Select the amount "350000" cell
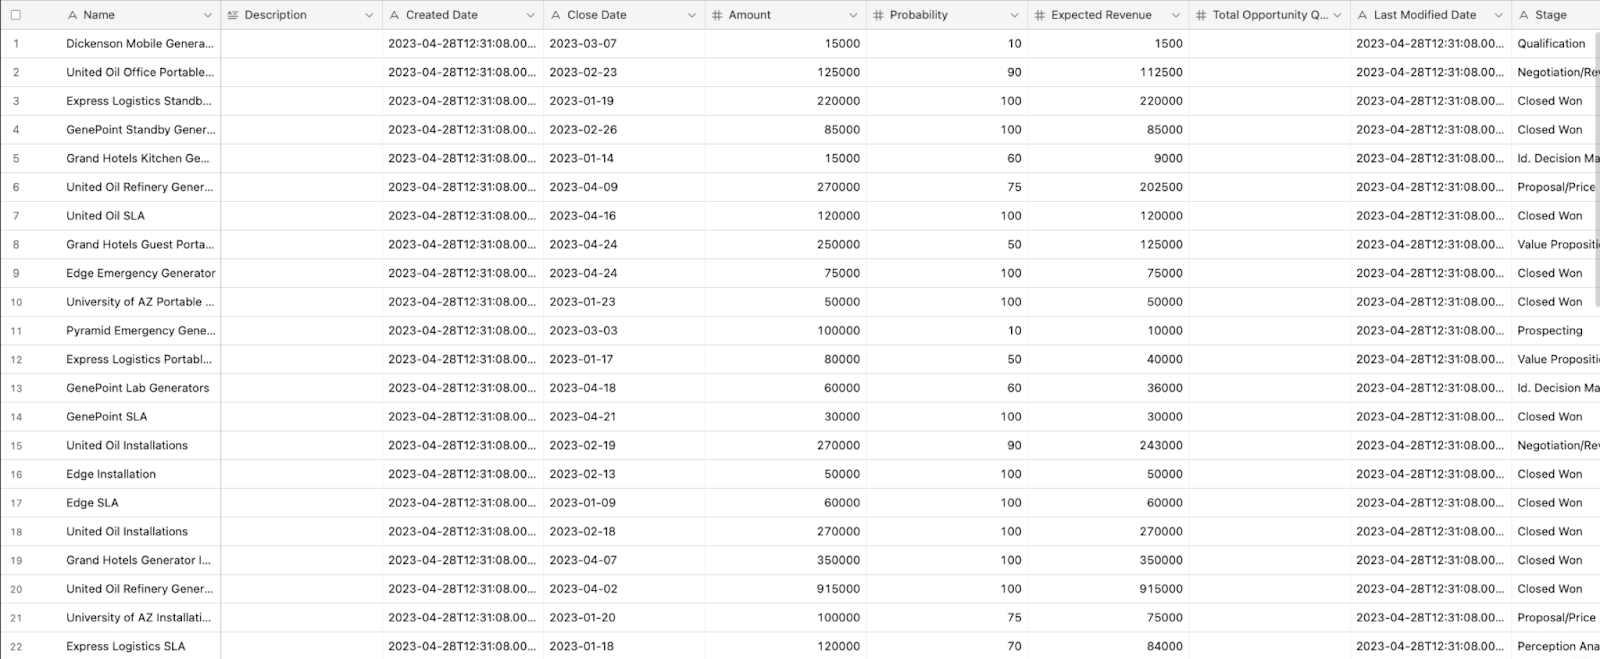The width and height of the screenshot is (1600, 659). coord(786,560)
